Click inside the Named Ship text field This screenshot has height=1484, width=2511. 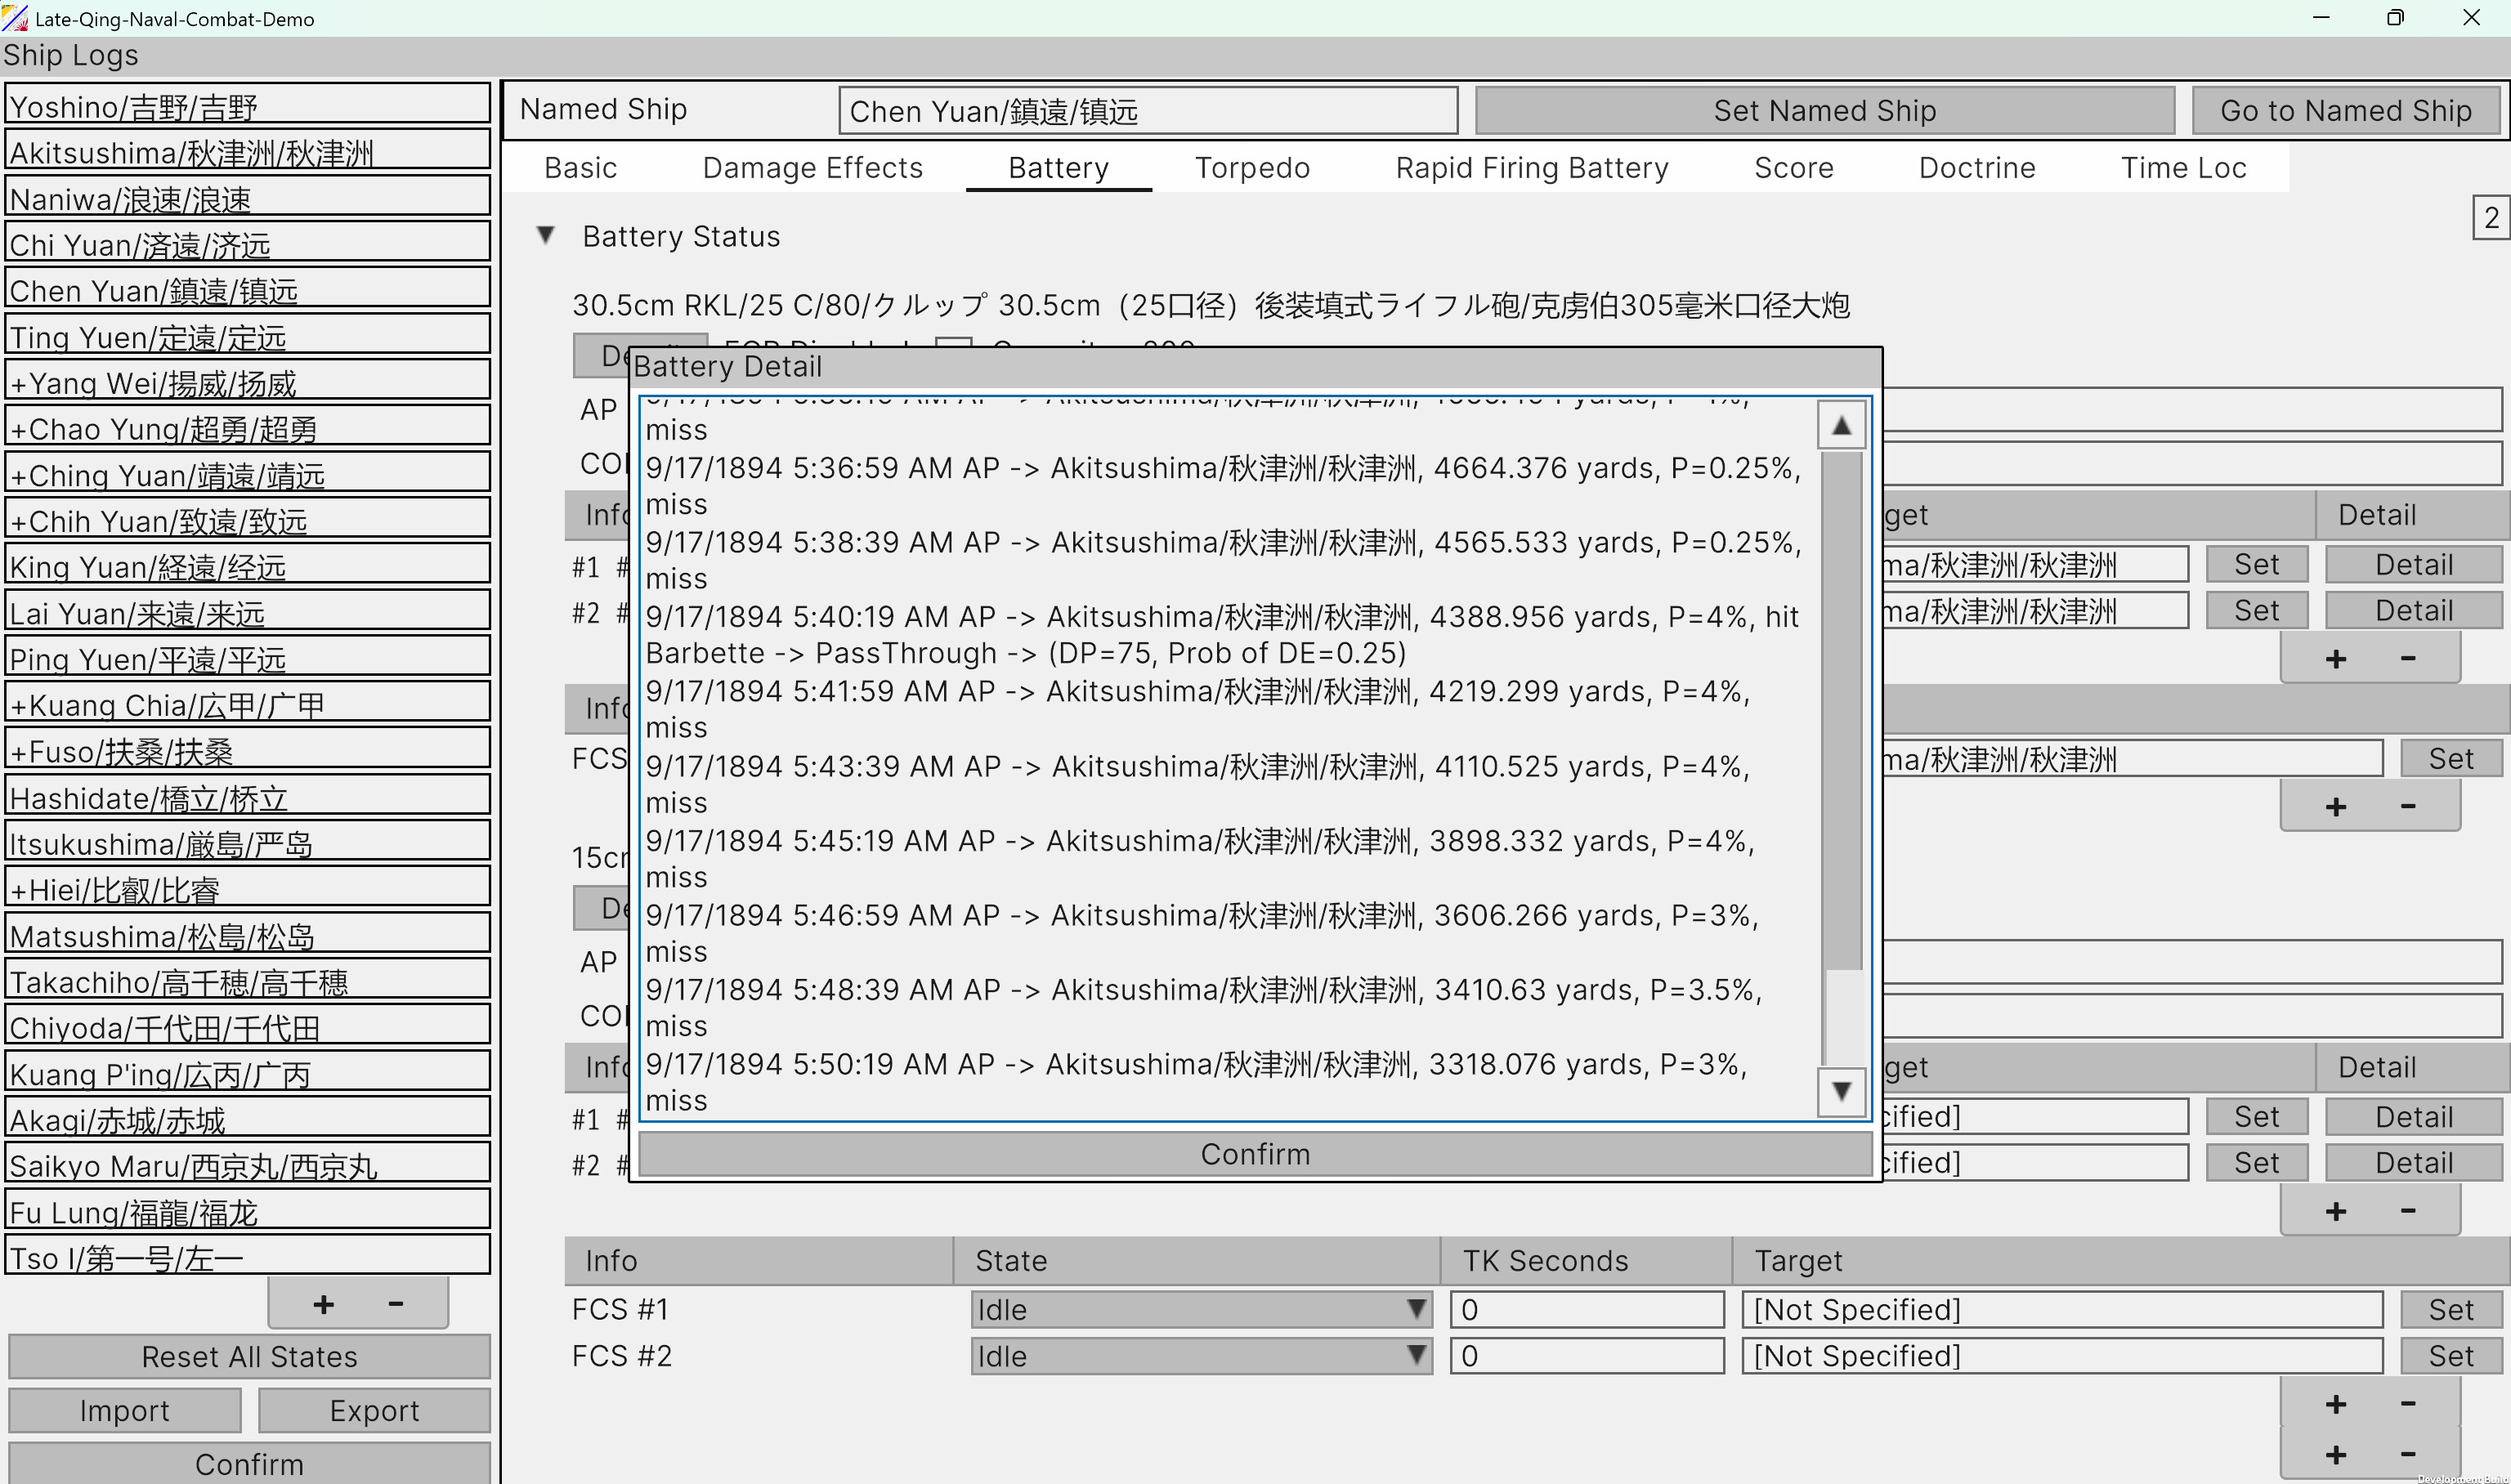(1146, 110)
